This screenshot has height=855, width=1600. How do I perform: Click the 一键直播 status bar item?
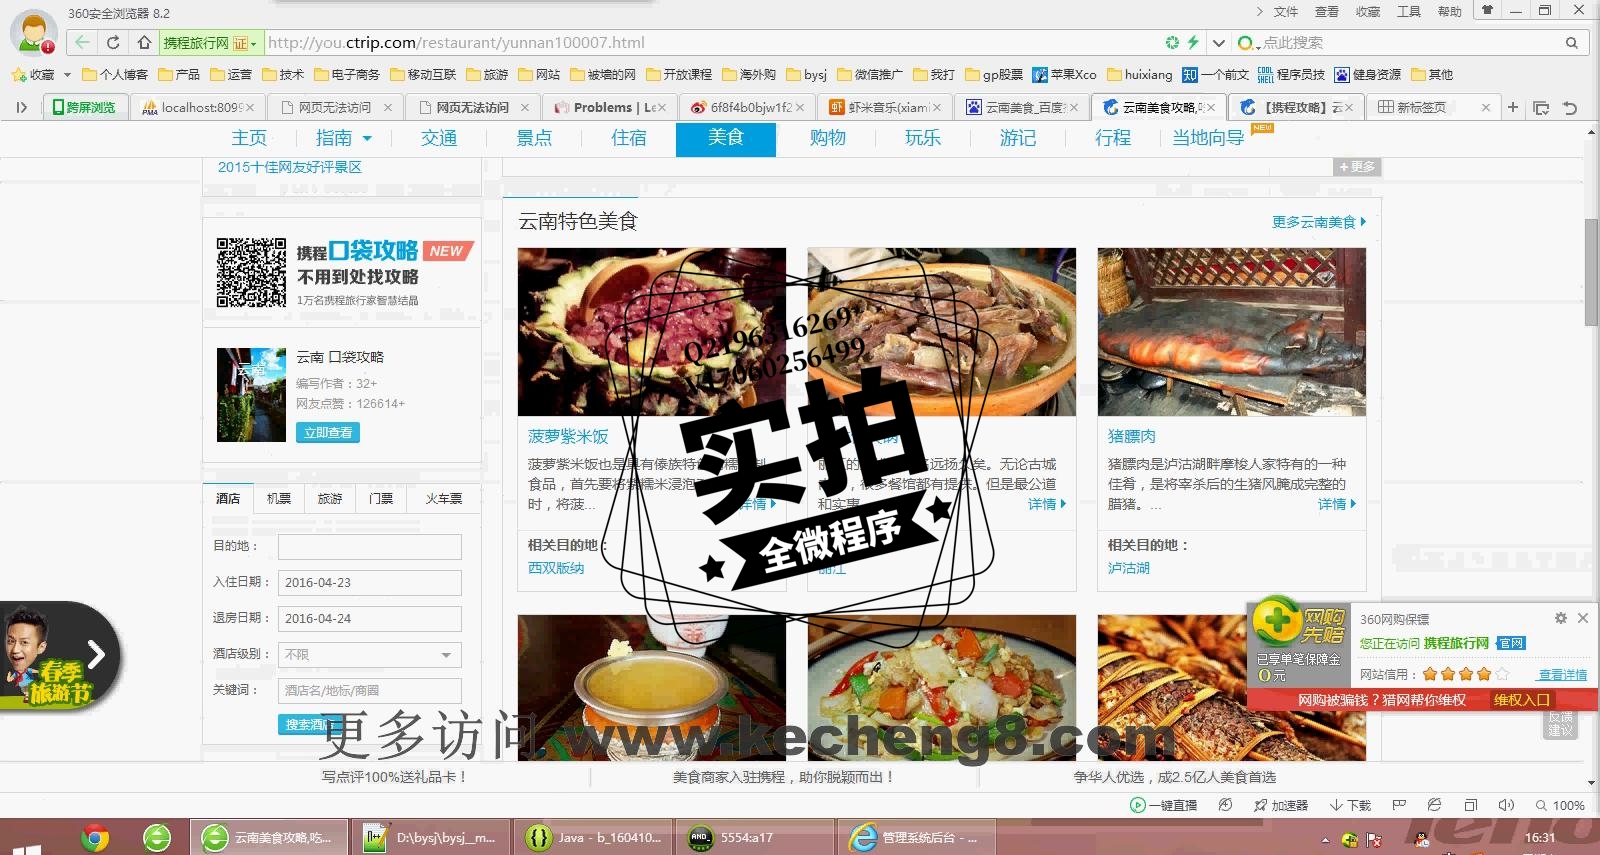point(1163,805)
